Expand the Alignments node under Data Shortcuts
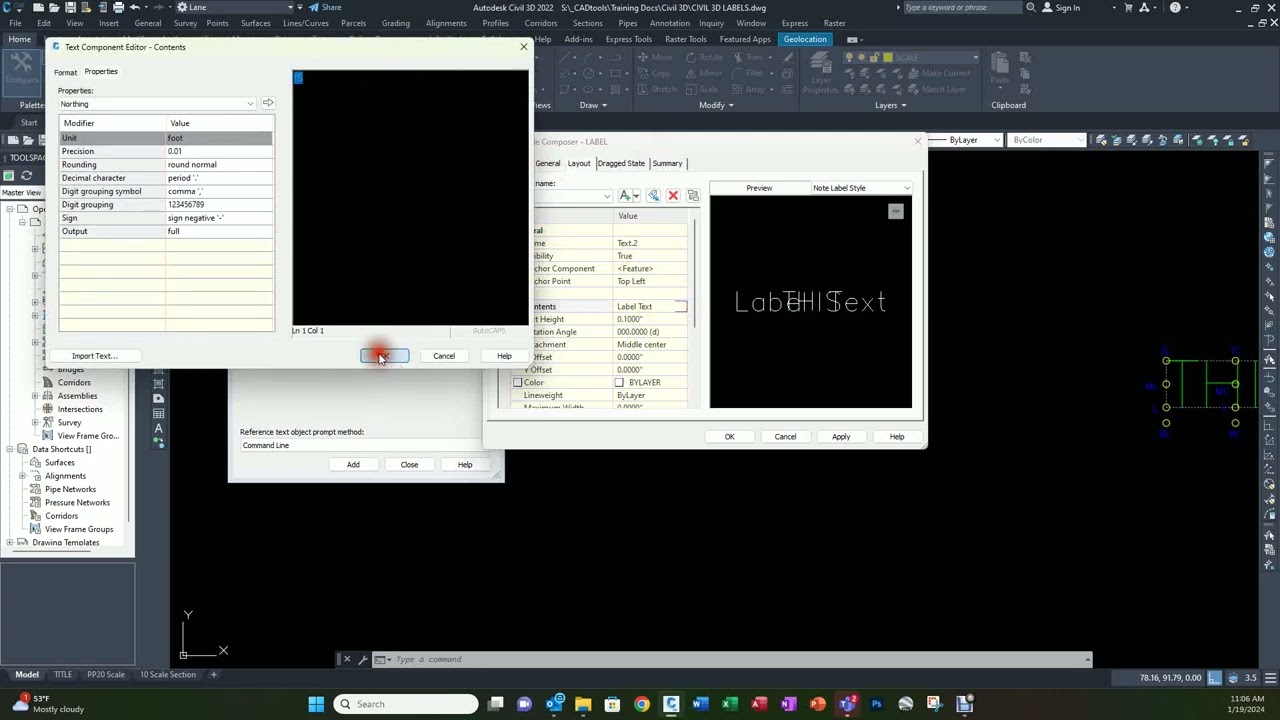This screenshot has width=1280, height=720. [x=24, y=476]
